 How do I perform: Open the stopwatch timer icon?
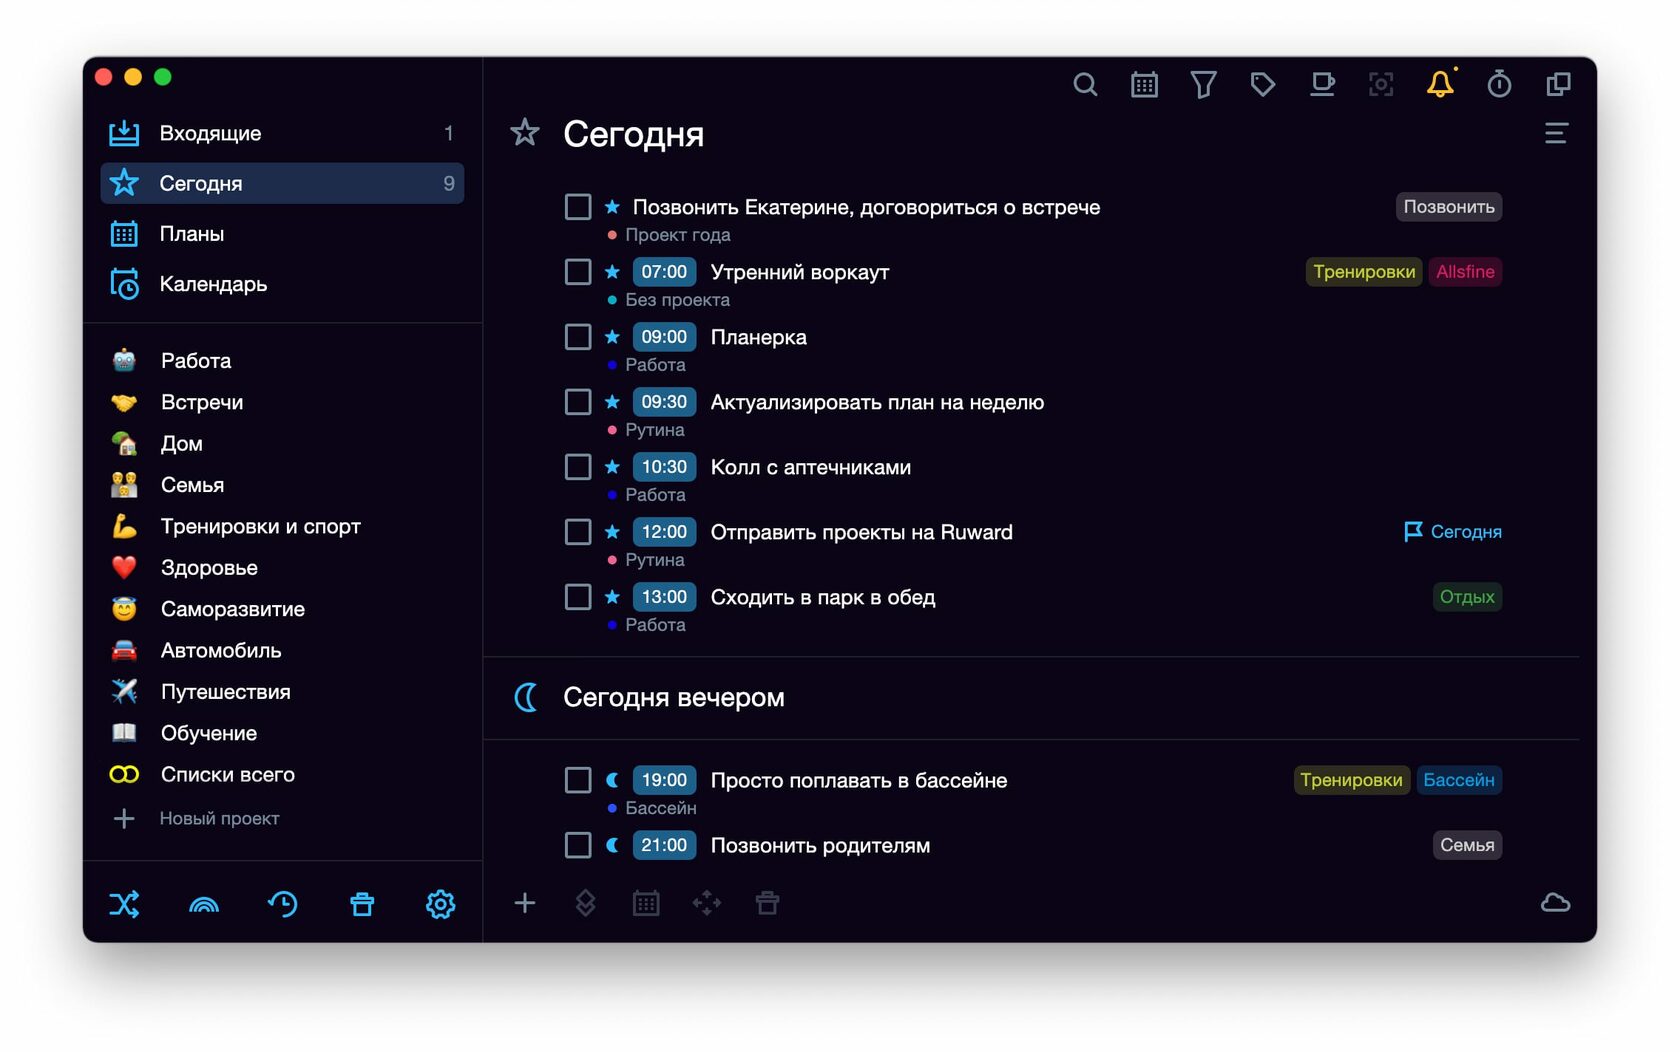(x=1499, y=85)
